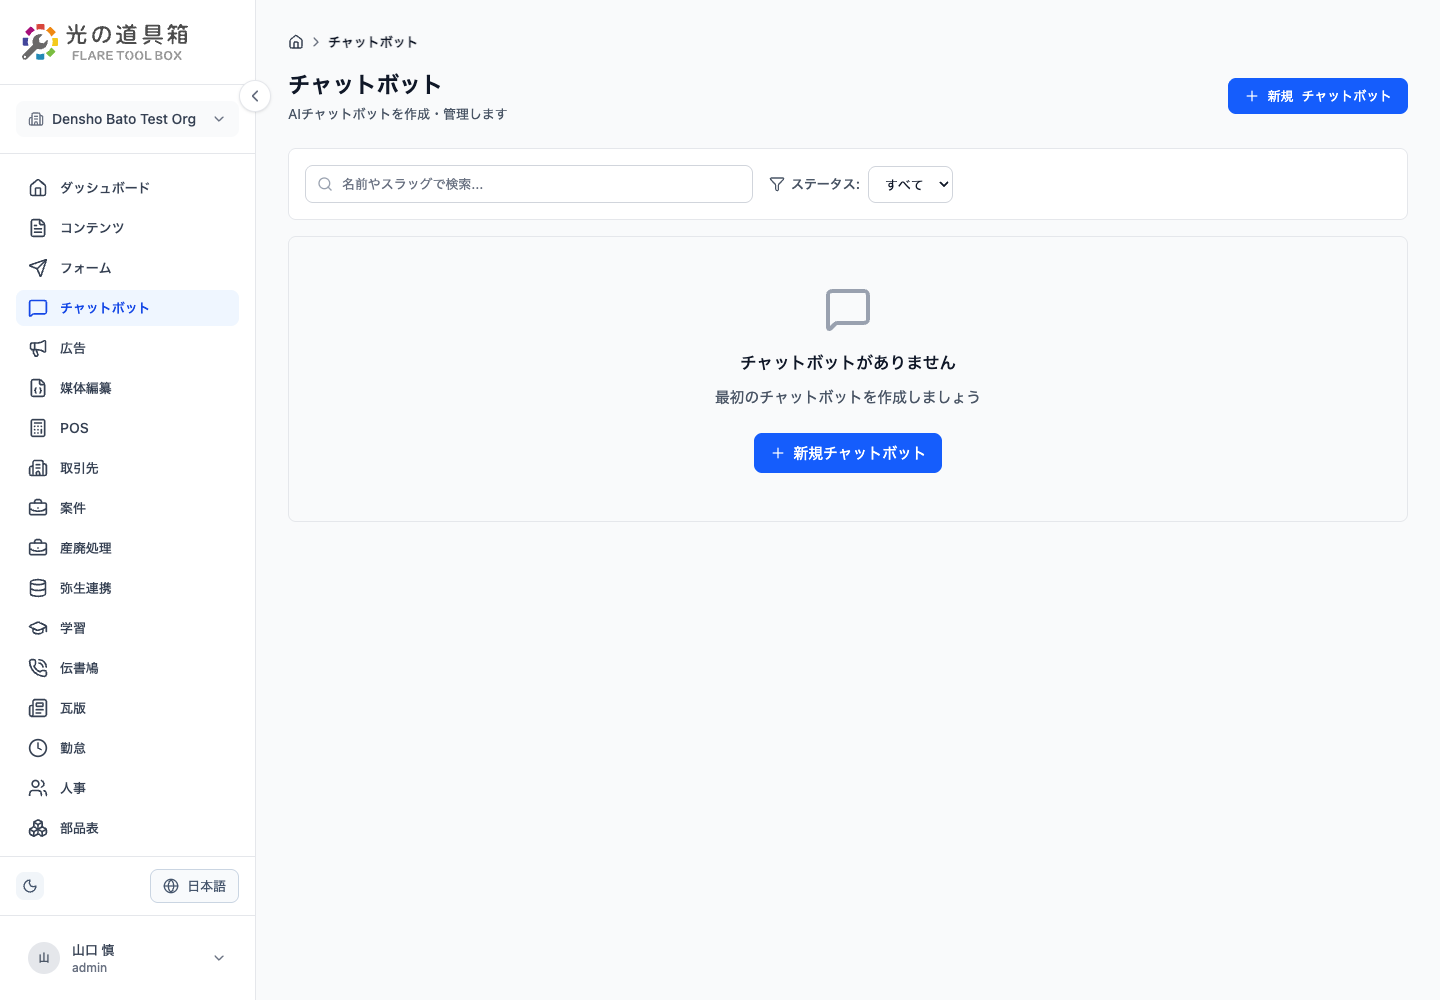
Task: Toggle dark mode with moon icon
Action: pyautogui.click(x=30, y=886)
